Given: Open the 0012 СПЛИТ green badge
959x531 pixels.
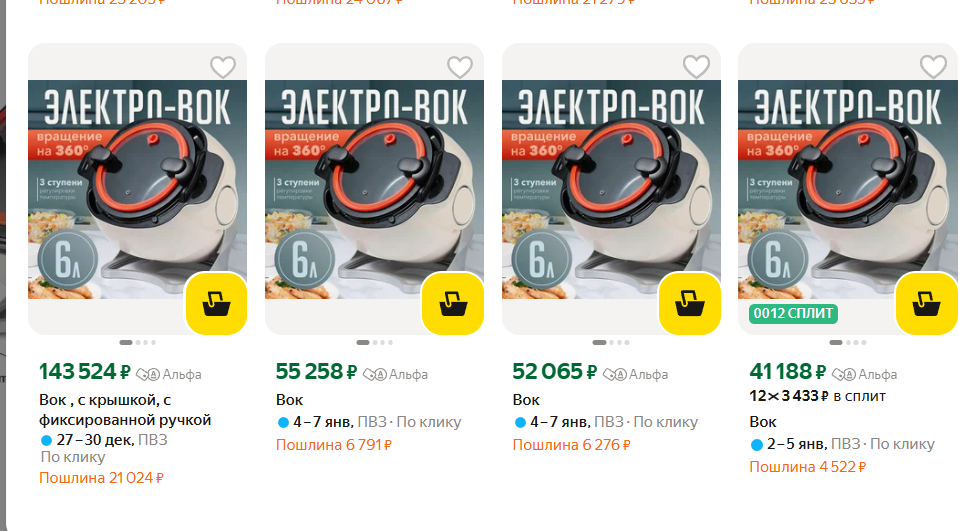Looking at the screenshot, I should coord(793,314).
